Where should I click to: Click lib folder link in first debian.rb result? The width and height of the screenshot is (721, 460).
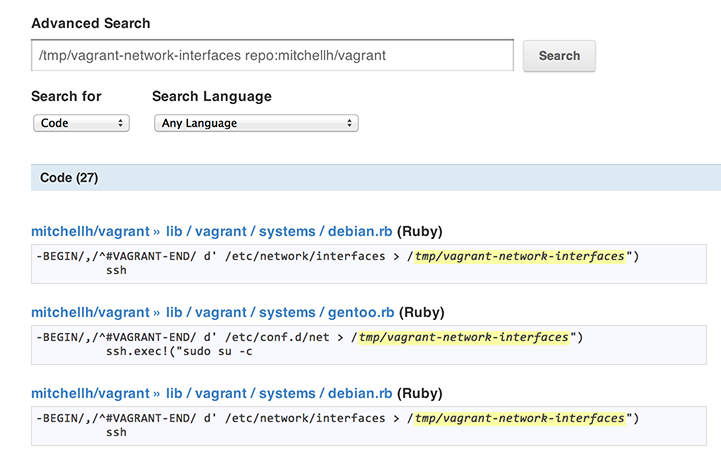pos(174,231)
